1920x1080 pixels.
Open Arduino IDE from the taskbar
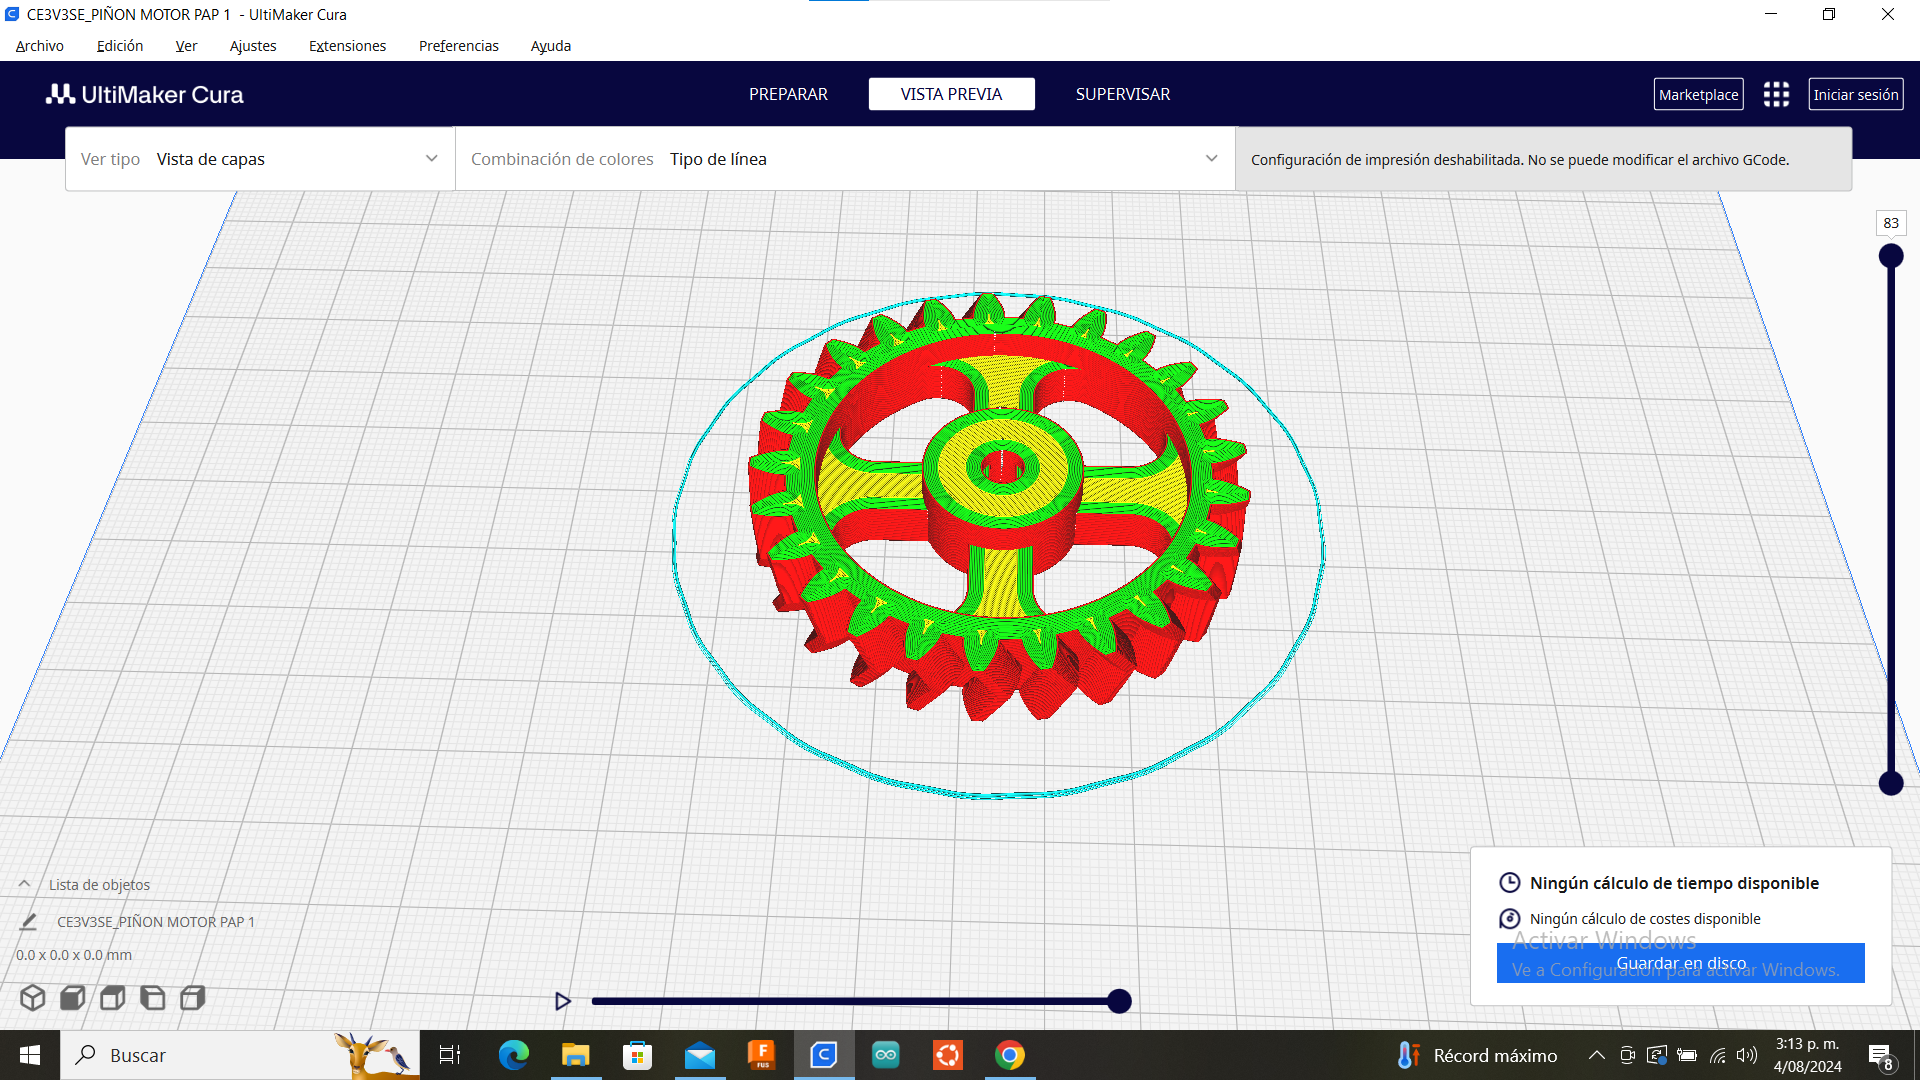point(886,1055)
